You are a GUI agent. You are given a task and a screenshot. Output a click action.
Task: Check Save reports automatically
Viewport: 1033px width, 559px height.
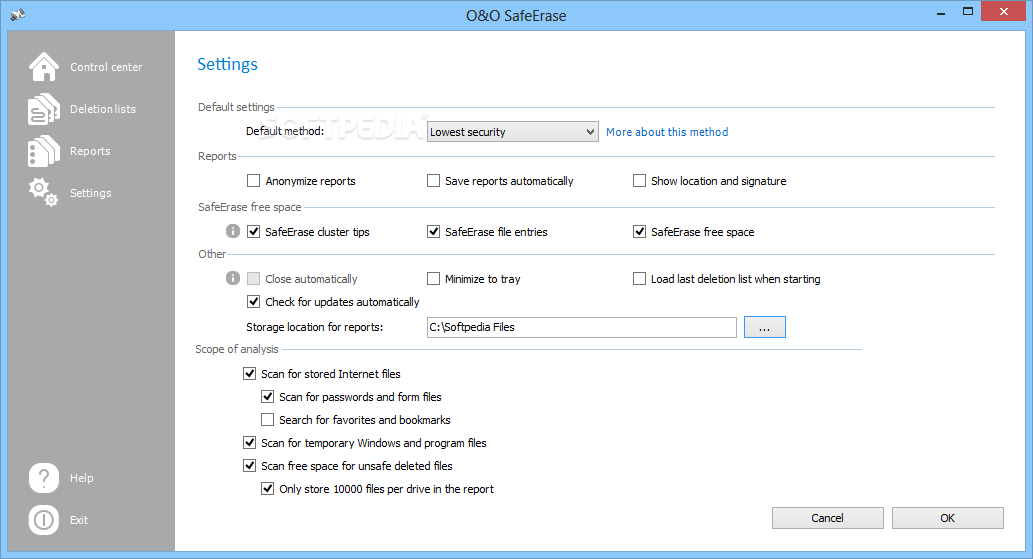[433, 180]
